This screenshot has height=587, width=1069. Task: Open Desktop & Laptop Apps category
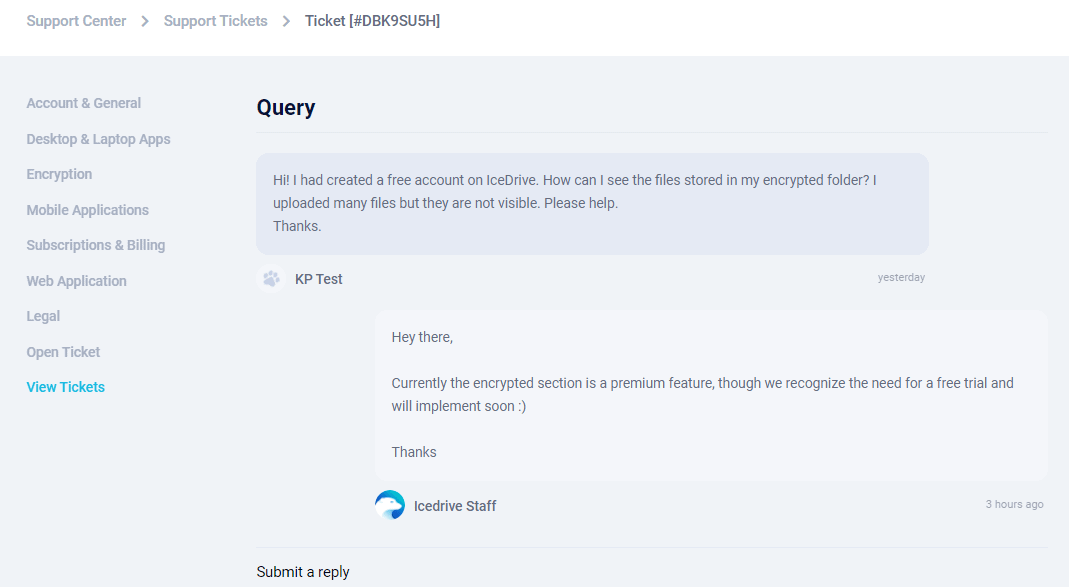(98, 139)
